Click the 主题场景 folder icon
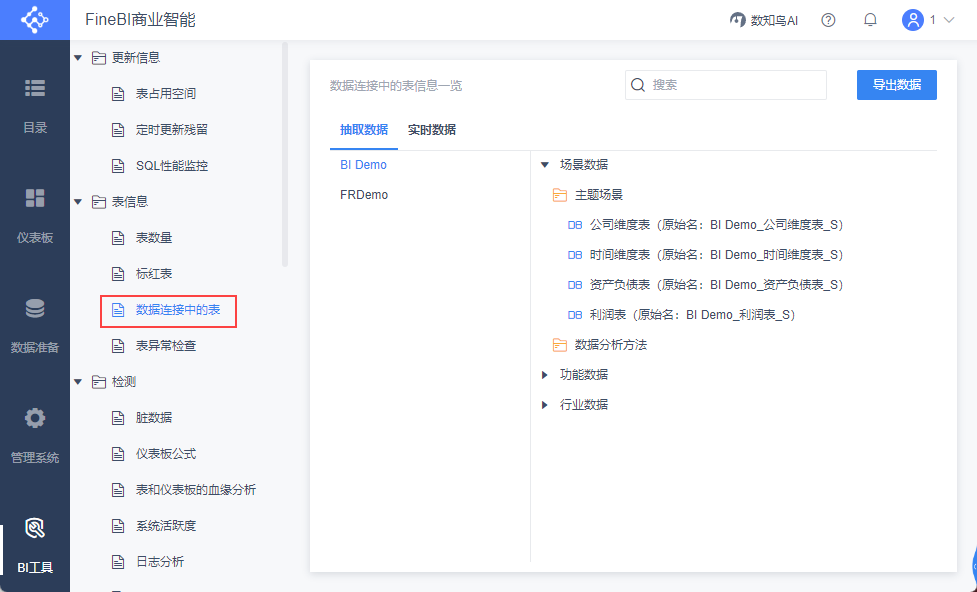The width and height of the screenshot is (977, 592). point(560,195)
